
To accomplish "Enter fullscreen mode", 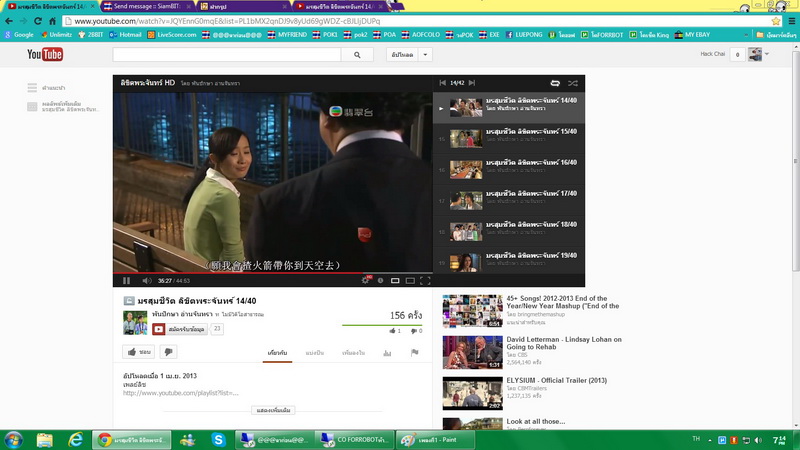I will click(x=425, y=281).
